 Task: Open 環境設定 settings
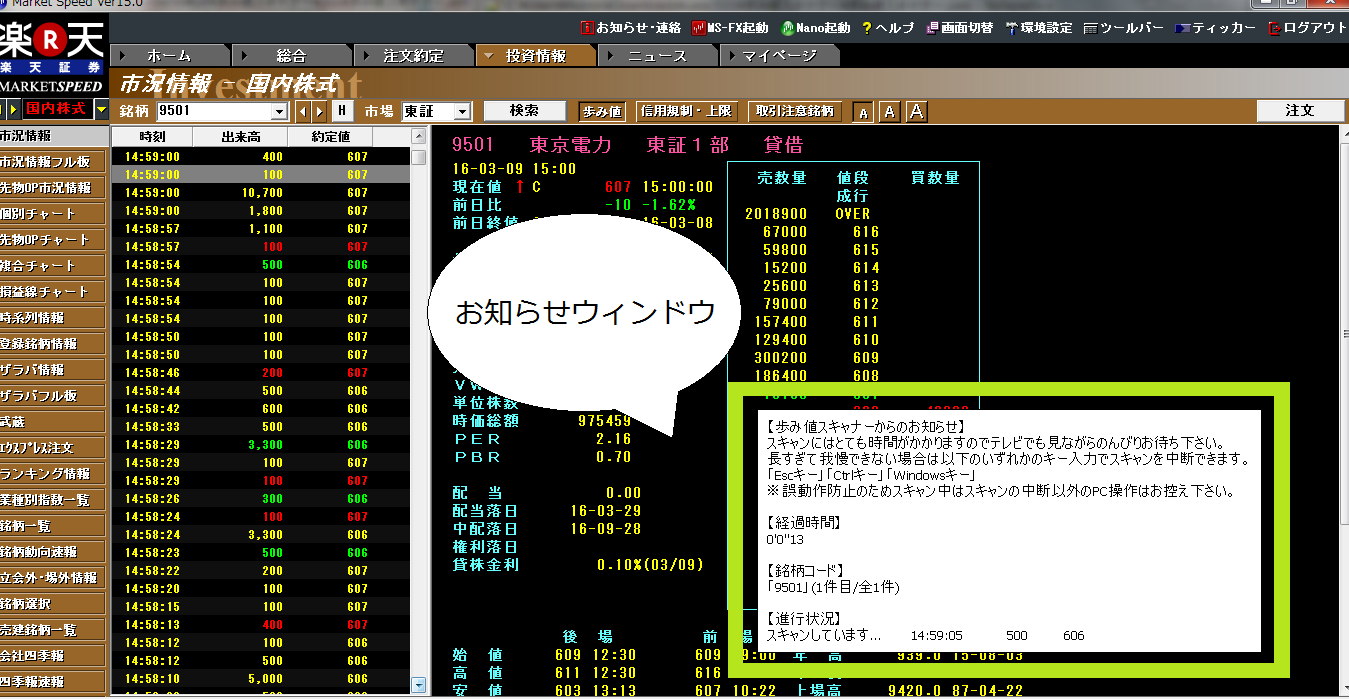pos(1039,28)
